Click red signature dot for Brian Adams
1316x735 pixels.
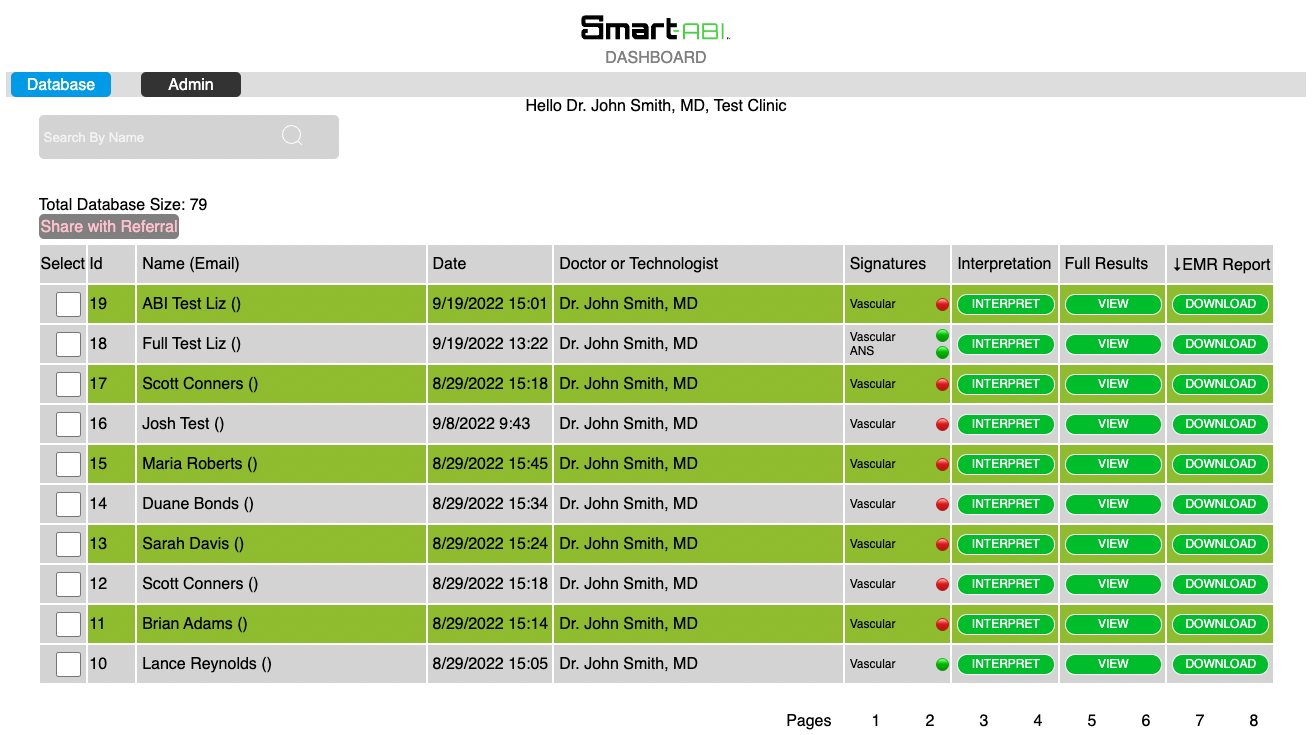pyautogui.click(x=942, y=624)
